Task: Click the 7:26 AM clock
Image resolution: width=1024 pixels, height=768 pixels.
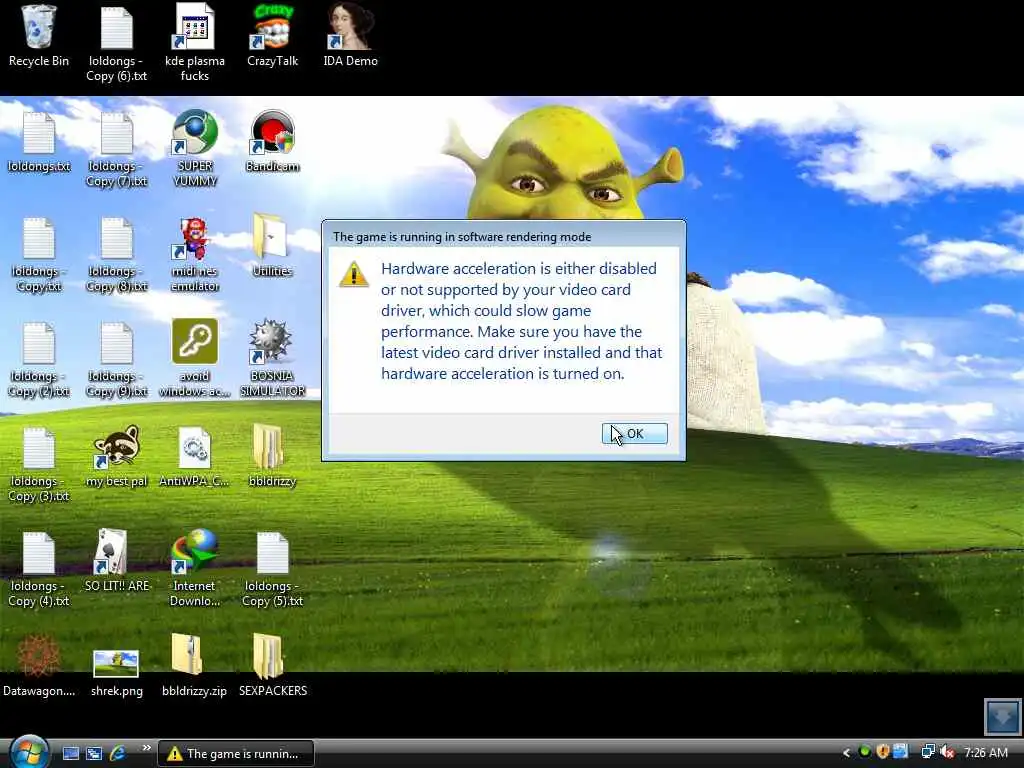Action: [985, 753]
